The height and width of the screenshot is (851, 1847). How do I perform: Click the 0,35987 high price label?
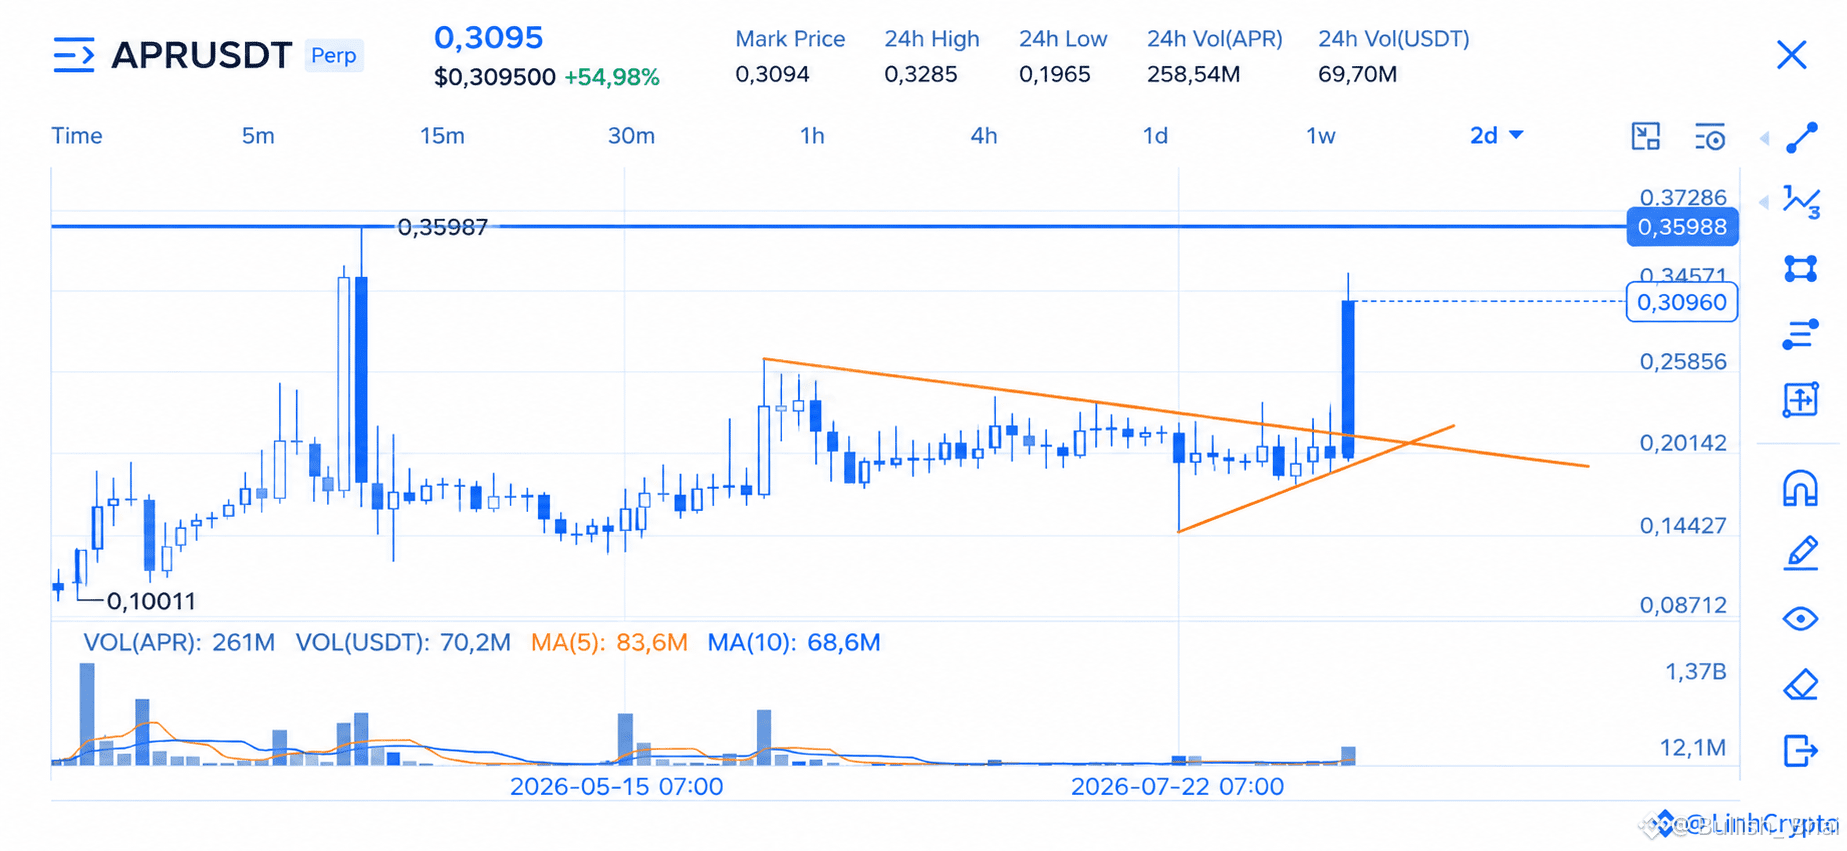coord(443,227)
